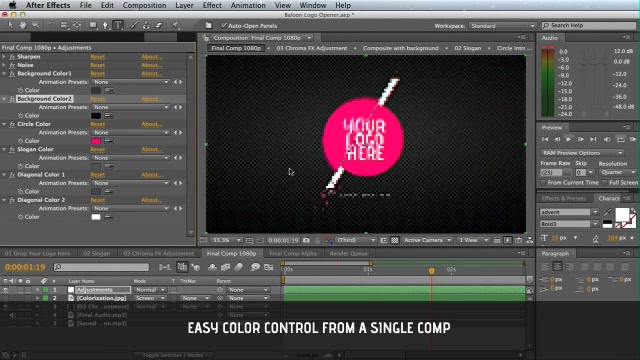This screenshot has height=360, width=640.
Task: Select the Pen tool
Action: pos(105,25)
